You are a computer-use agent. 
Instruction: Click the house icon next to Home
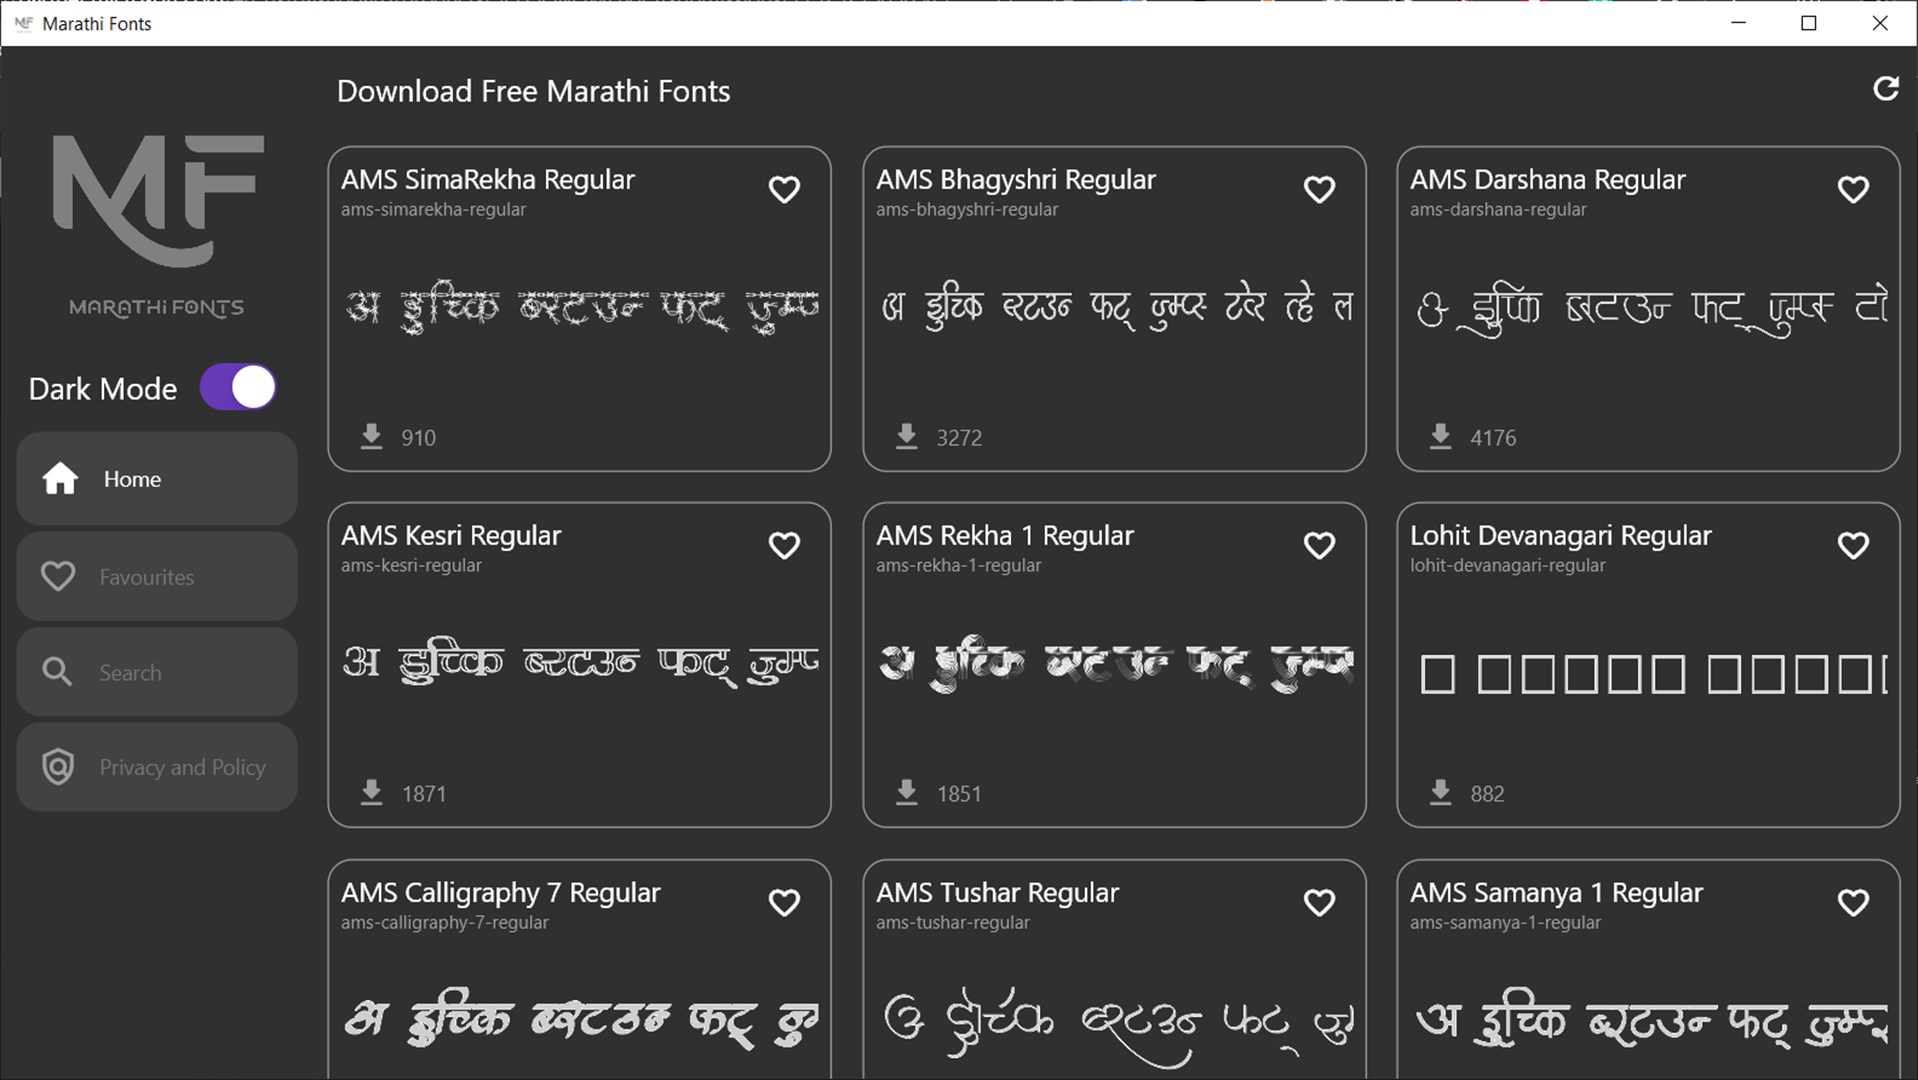(60, 478)
